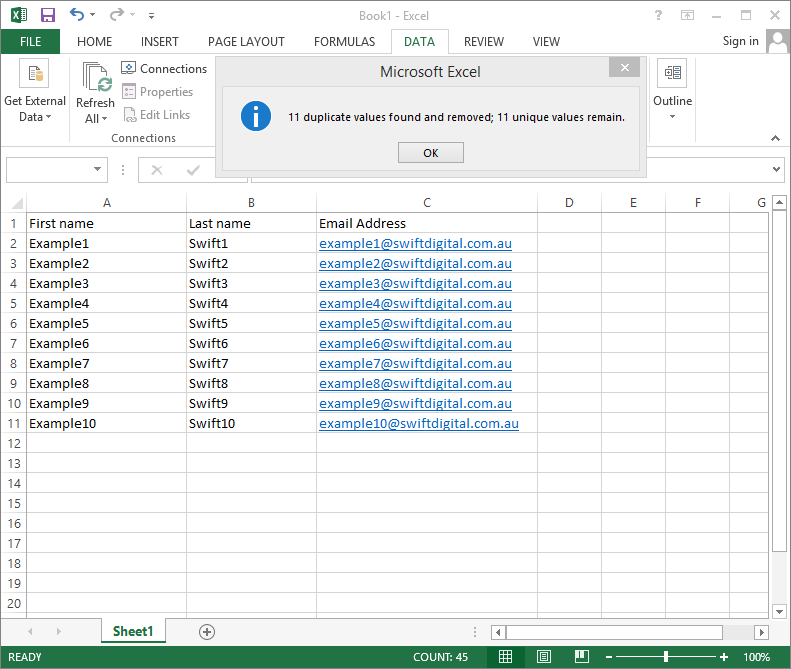
Task: Expand the formula bar chevron
Action: coord(776,169)
